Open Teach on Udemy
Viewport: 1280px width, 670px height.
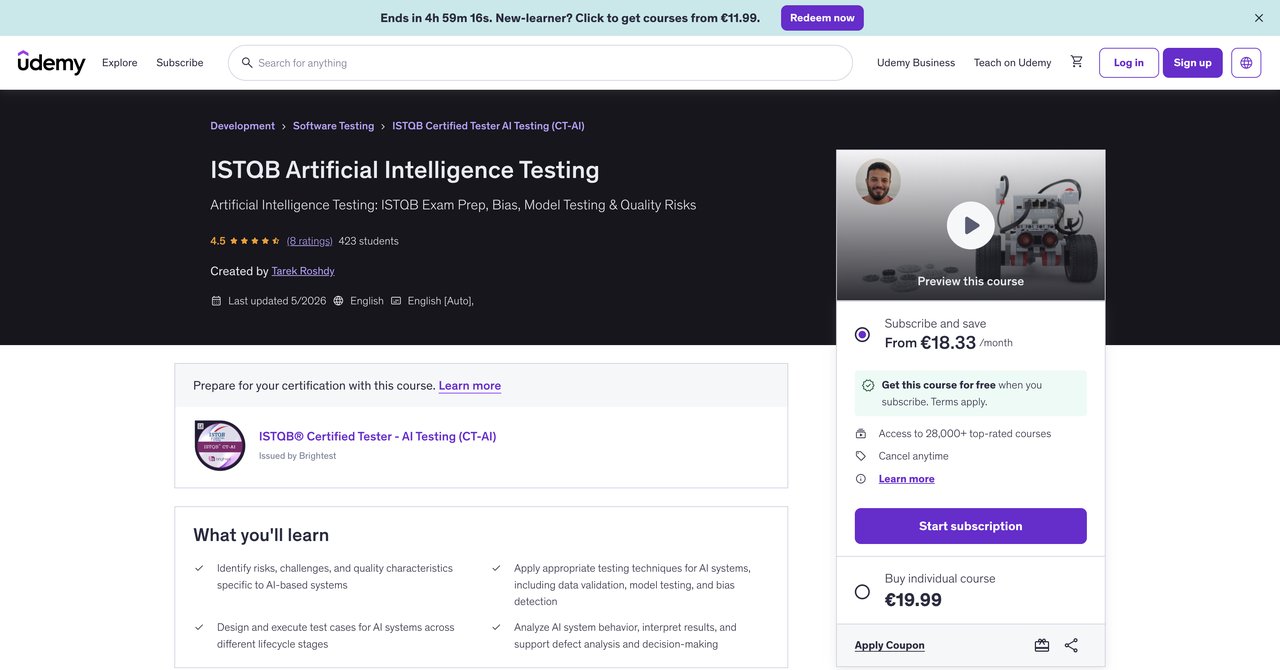pyautogui.click(x=1013, y=63)
